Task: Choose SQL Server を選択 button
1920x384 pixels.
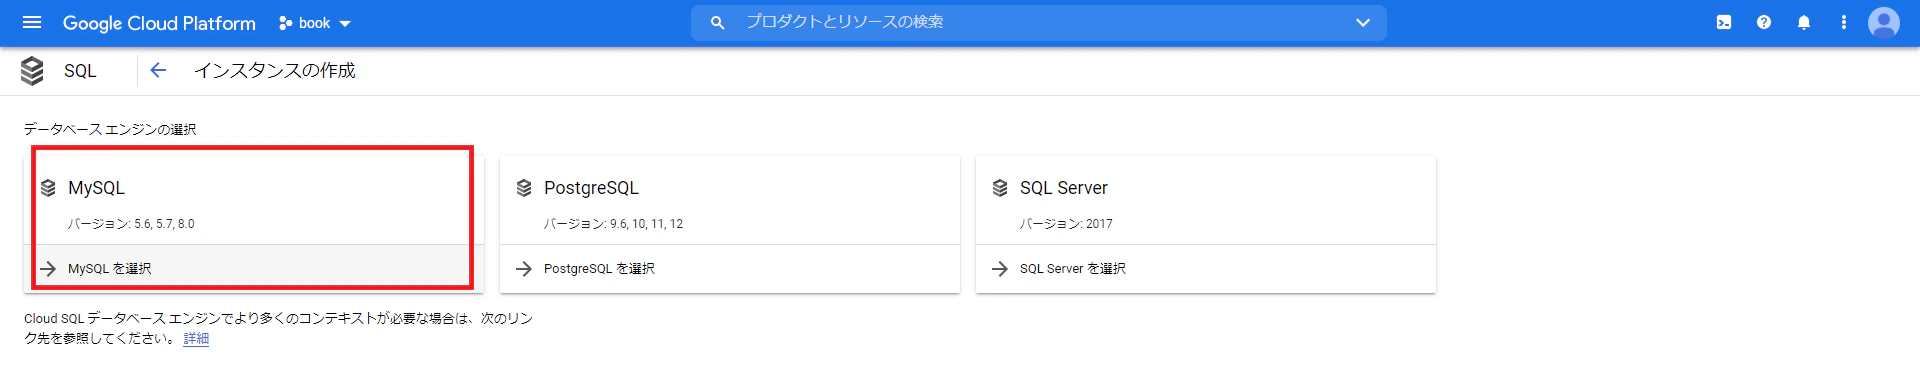Action: [x=1206, y=269]
